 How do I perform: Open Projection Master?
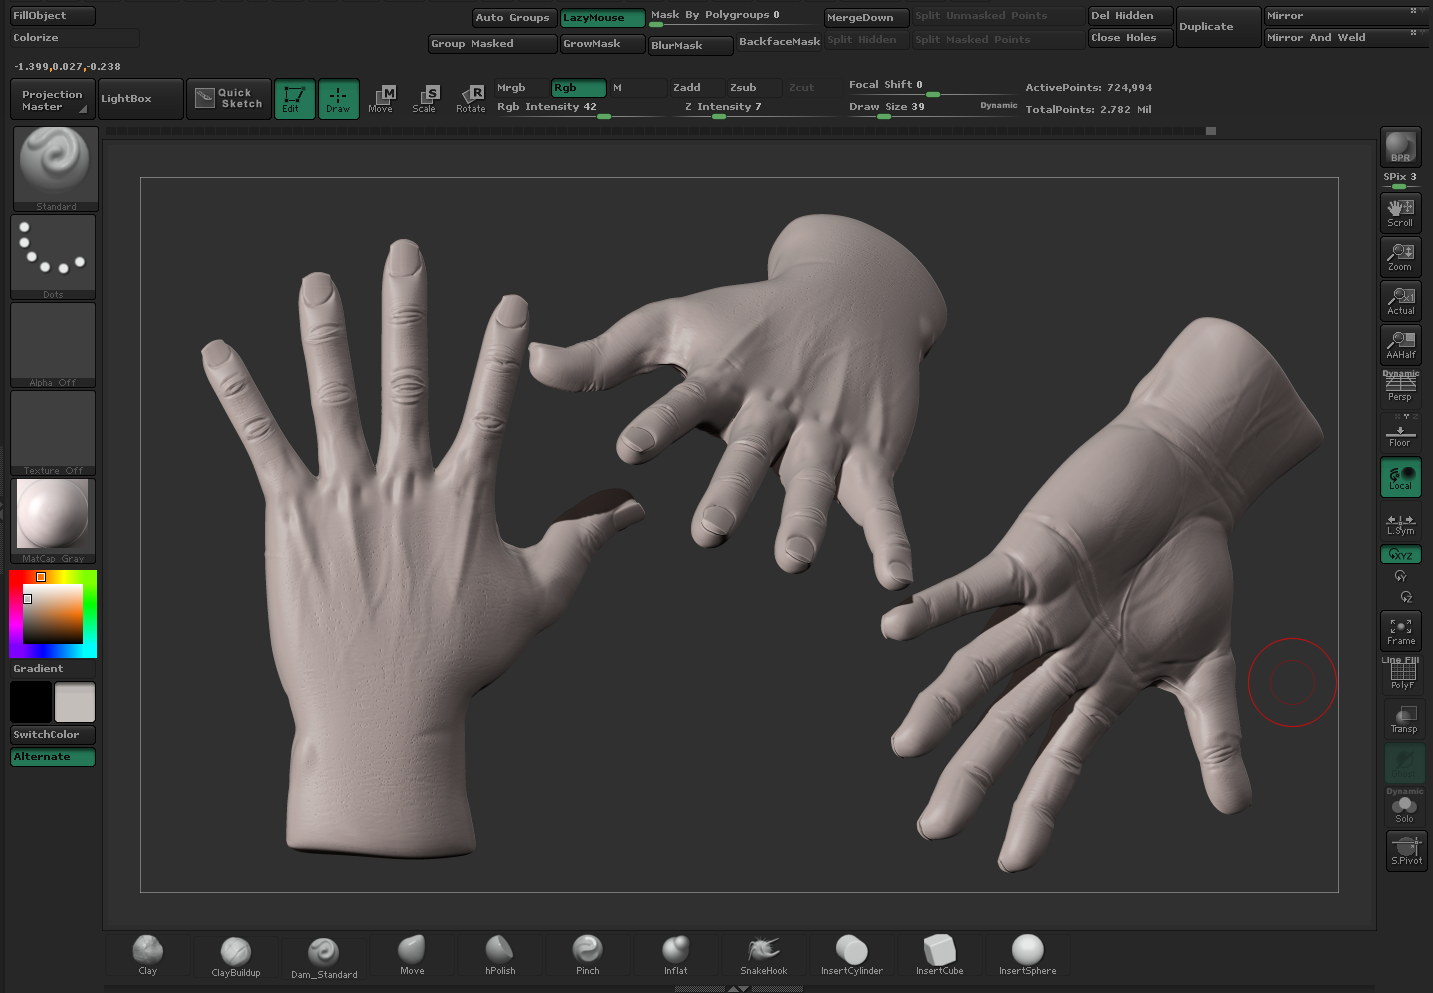coord(53,100)
